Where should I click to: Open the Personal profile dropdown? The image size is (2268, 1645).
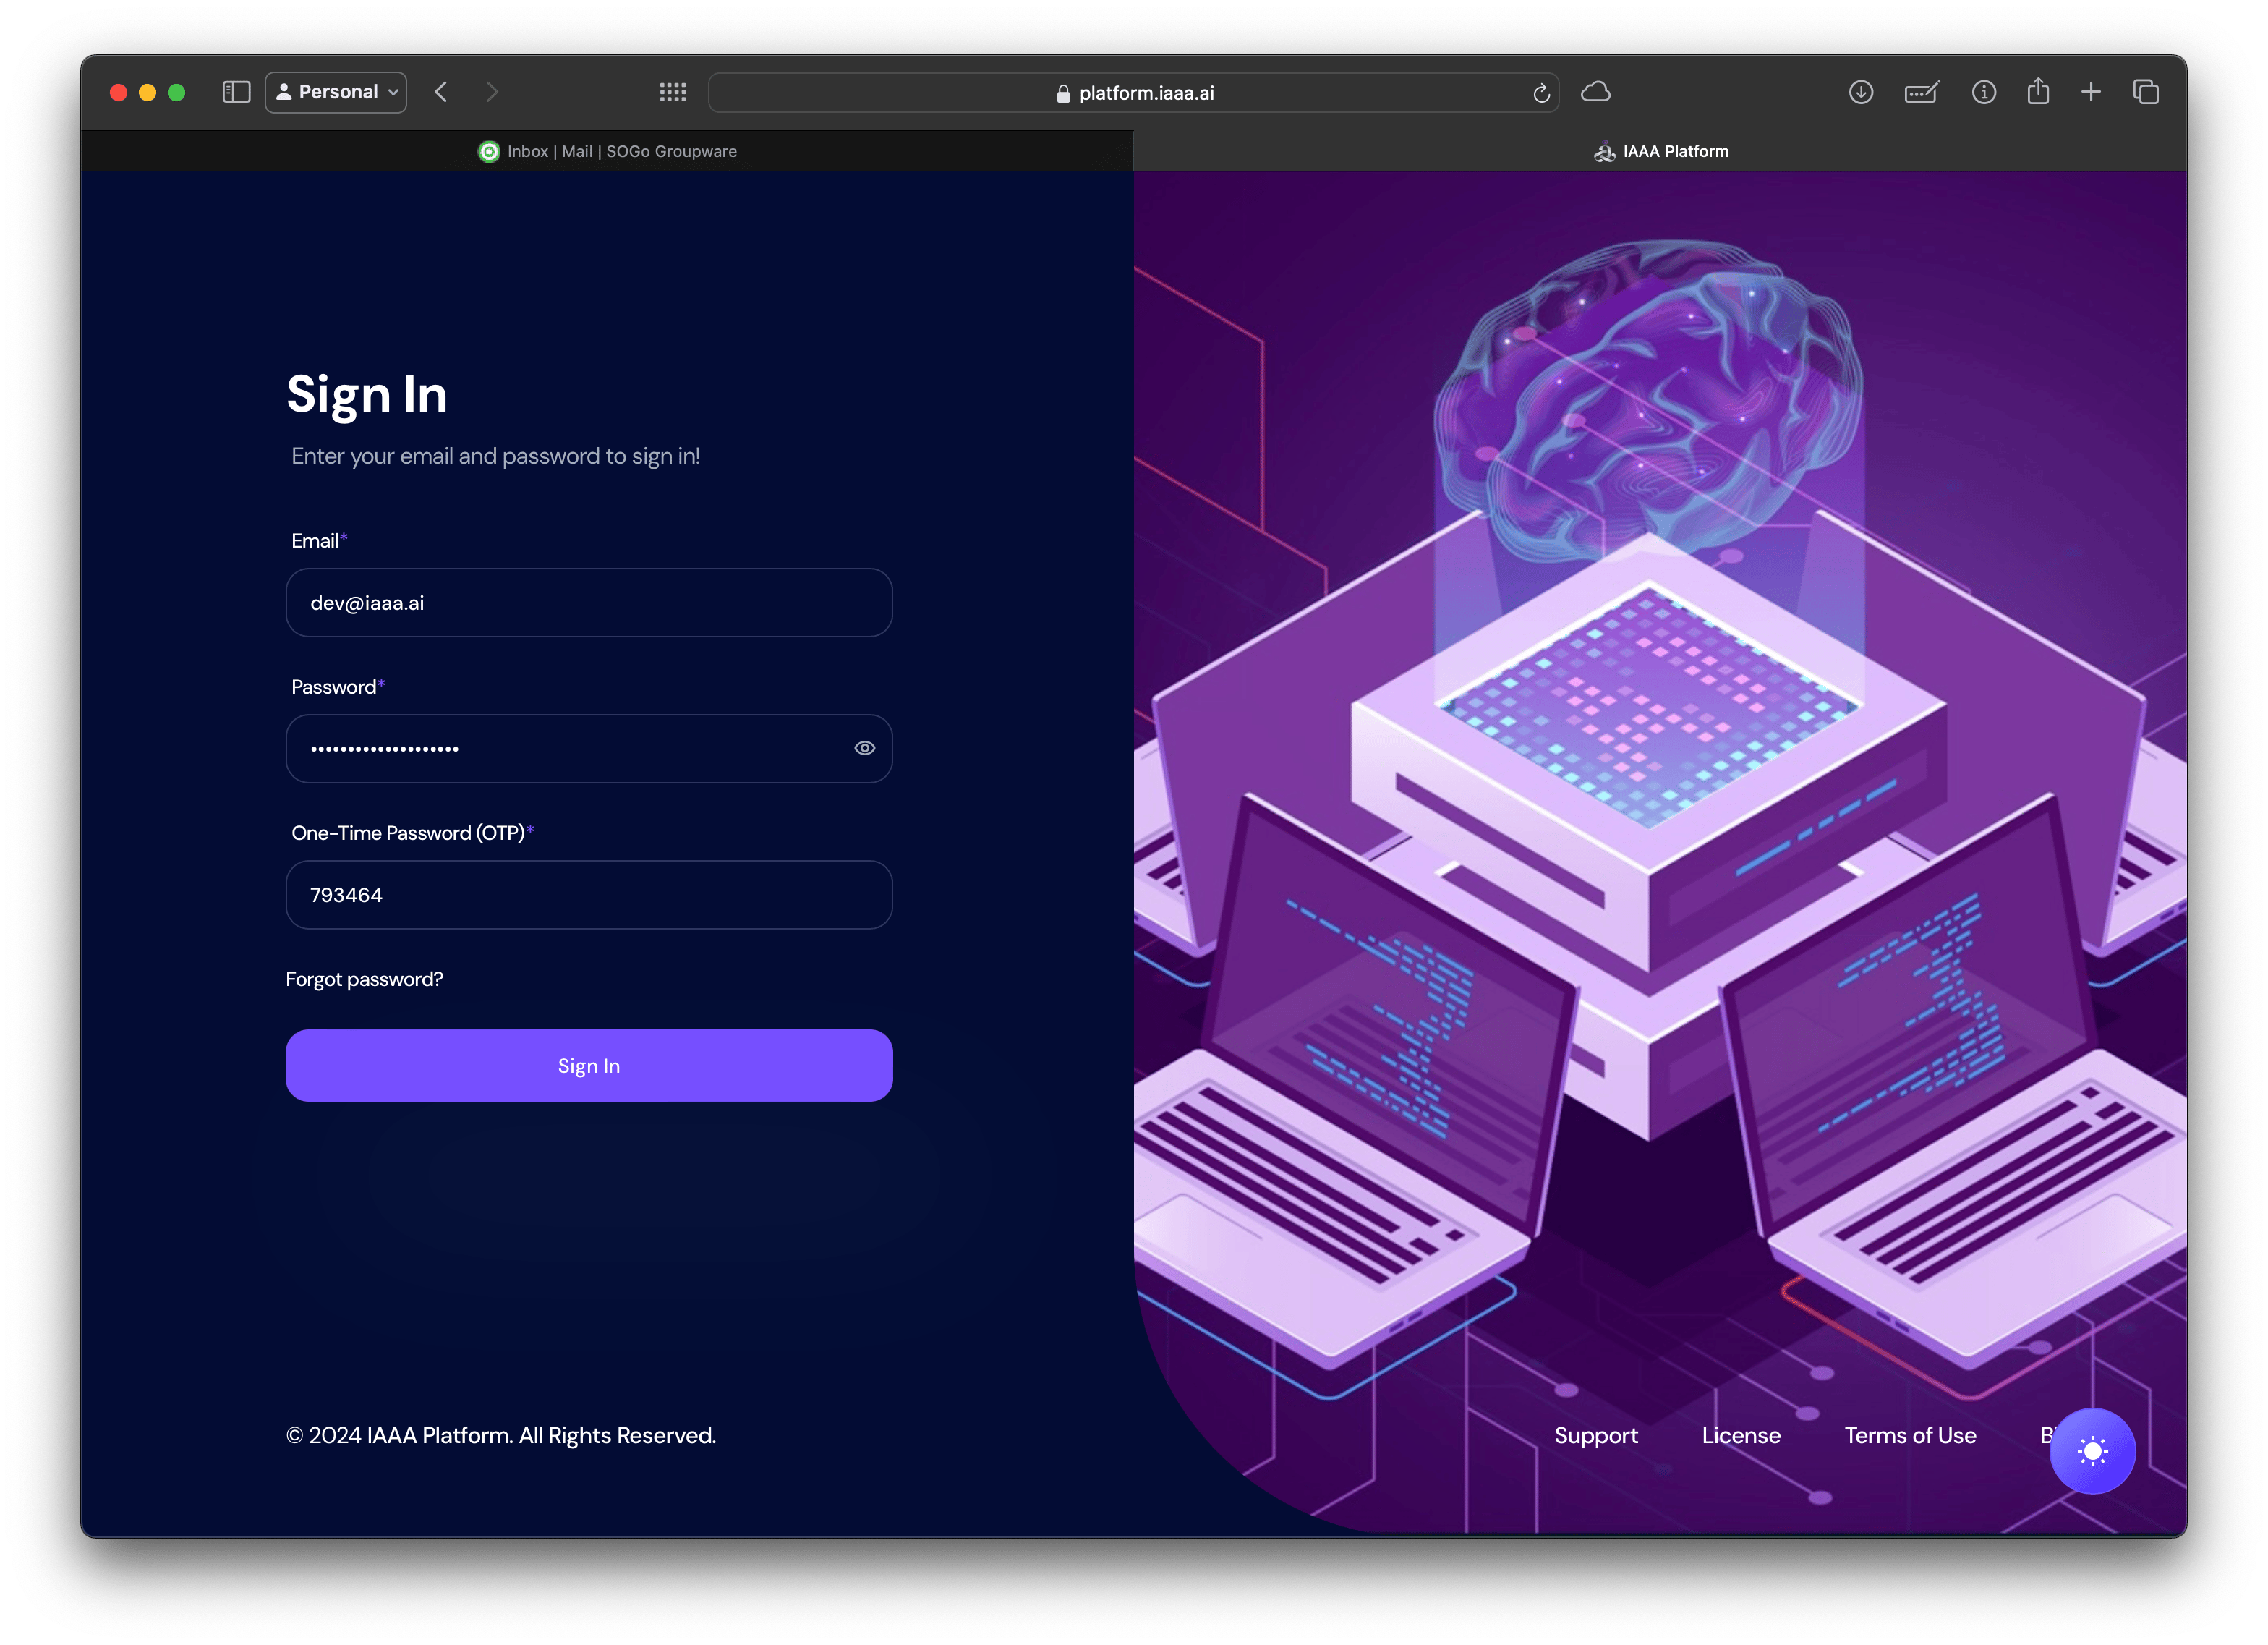[x=336, y=92]
